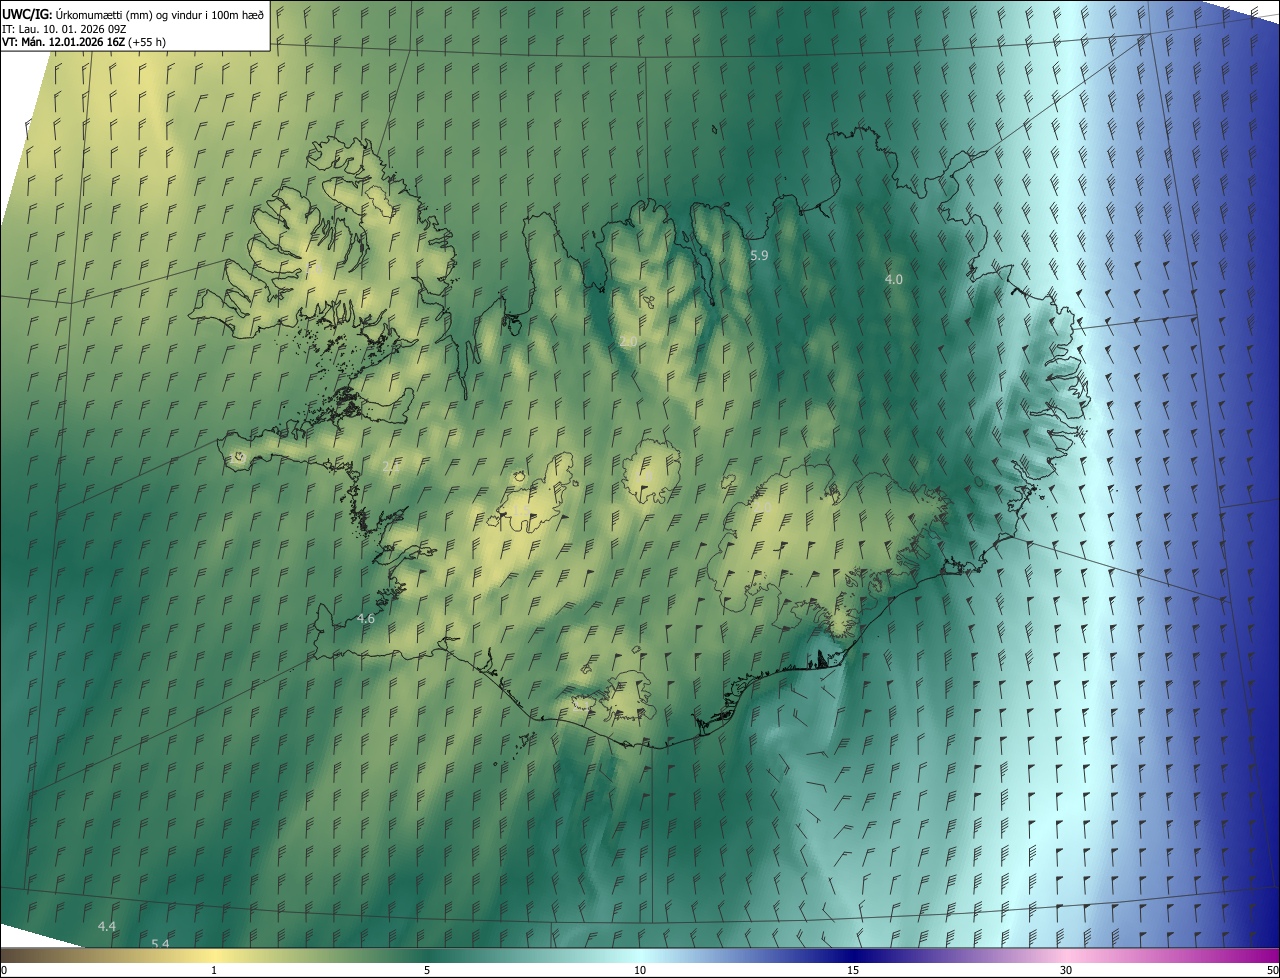Click the 2.0 value on the map
The image size is (1280, 978).
coord(628,342)
